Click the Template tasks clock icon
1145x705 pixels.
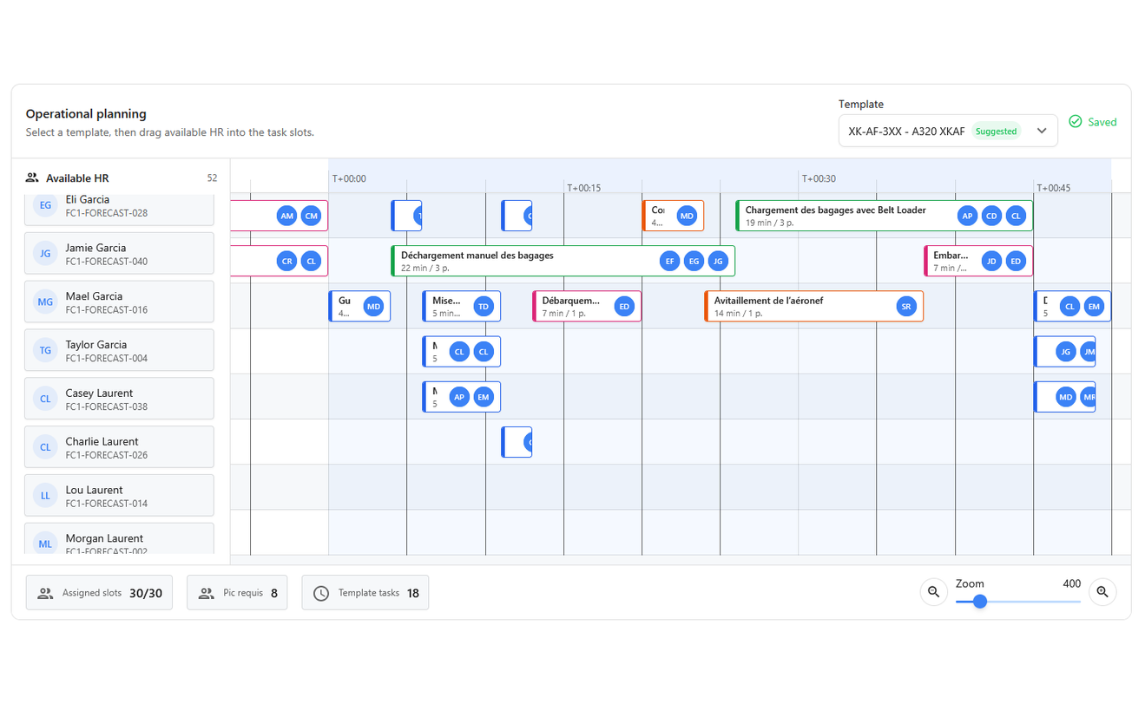321,593
